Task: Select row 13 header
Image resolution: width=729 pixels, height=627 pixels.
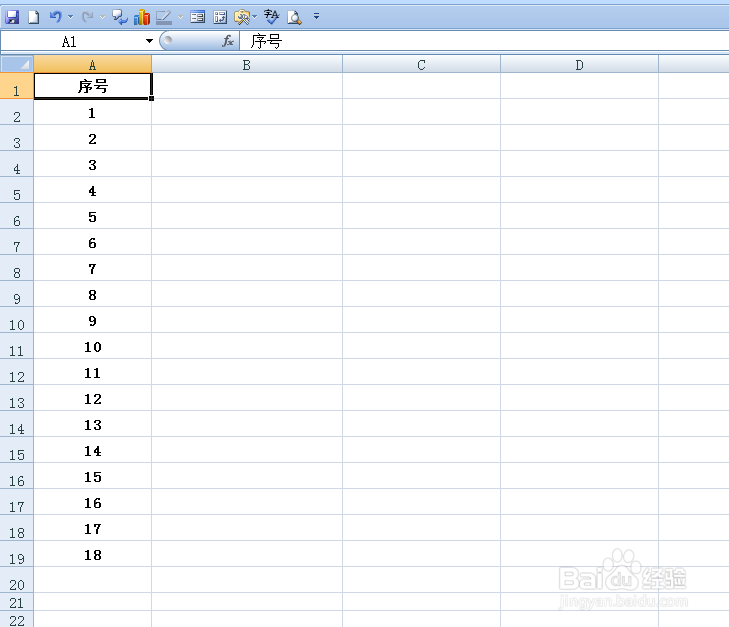Action: (17, 398)
